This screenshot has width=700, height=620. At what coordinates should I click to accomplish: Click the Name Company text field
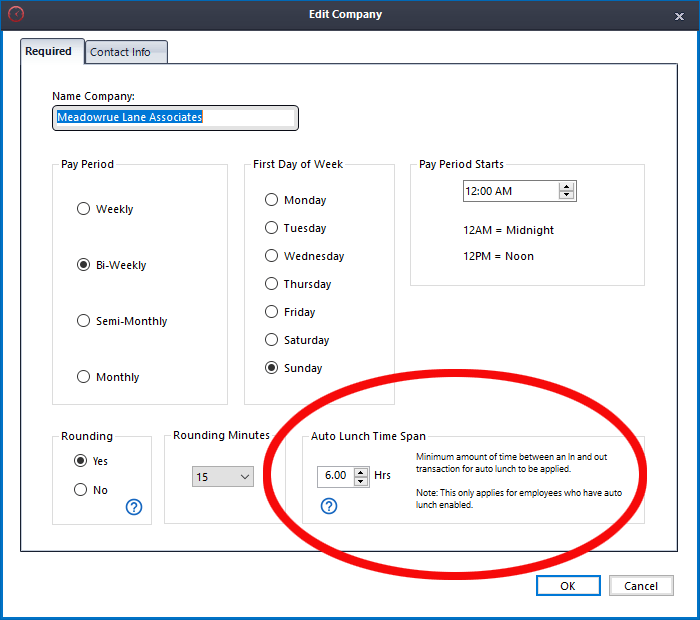[175, 118]
